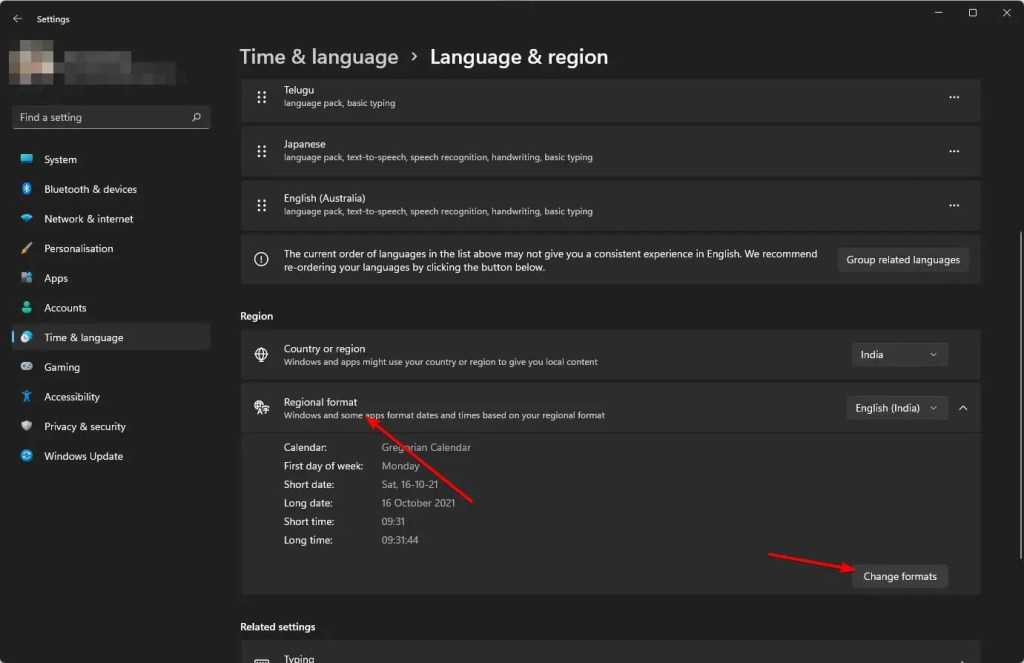Open the English (India) regional format dropdown
1024x663 pixels.
896,408
